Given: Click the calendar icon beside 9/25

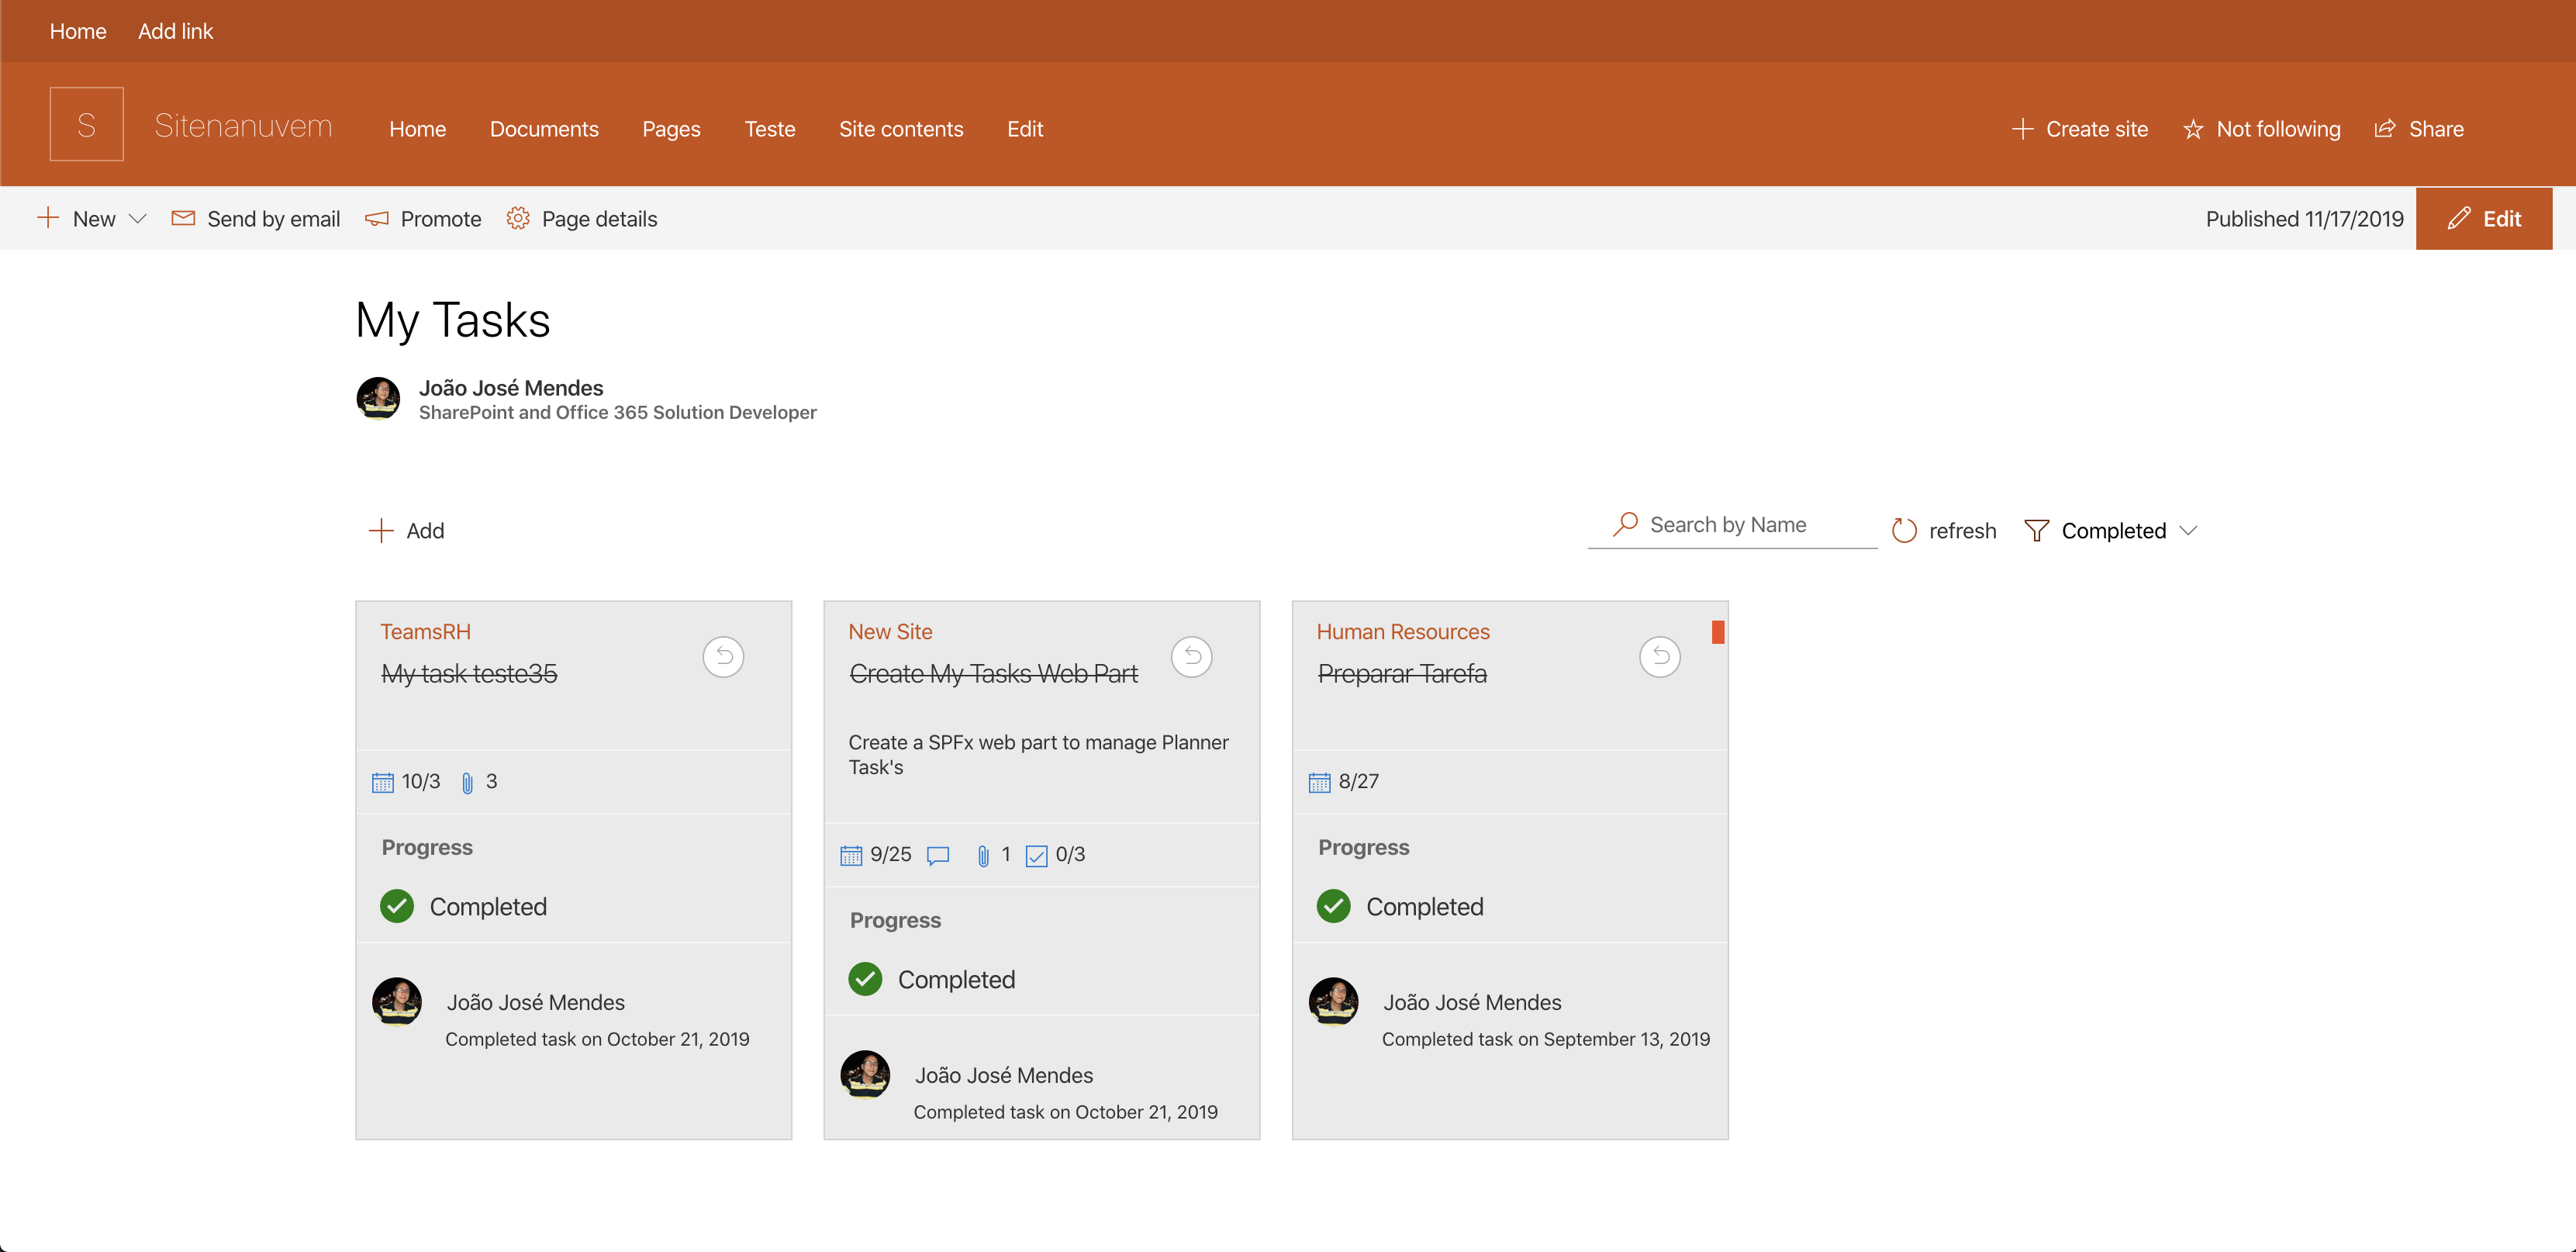Looking at the screenshot, I should tap(851, 855).
